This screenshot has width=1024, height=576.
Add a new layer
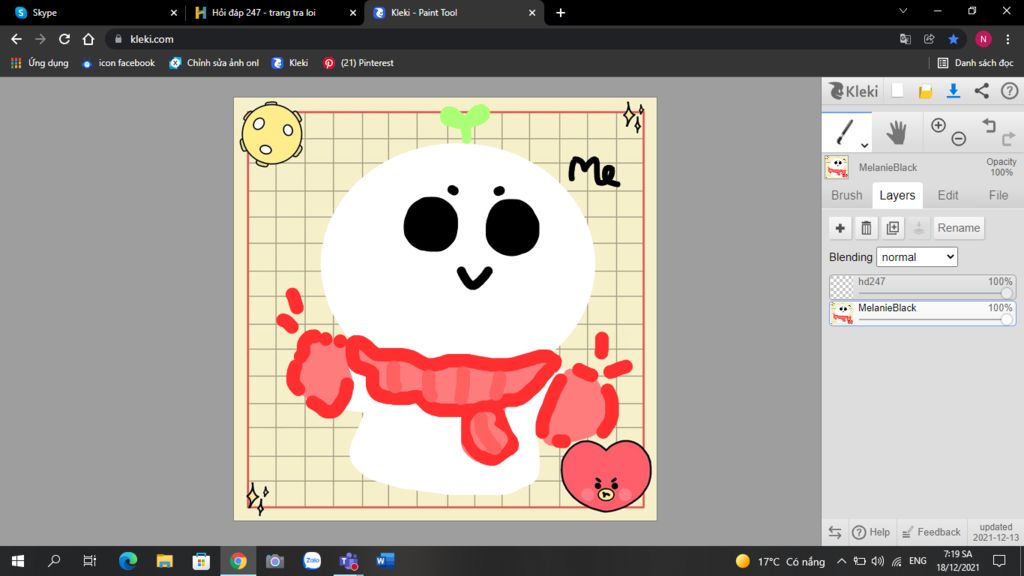(x=840, y=228)
